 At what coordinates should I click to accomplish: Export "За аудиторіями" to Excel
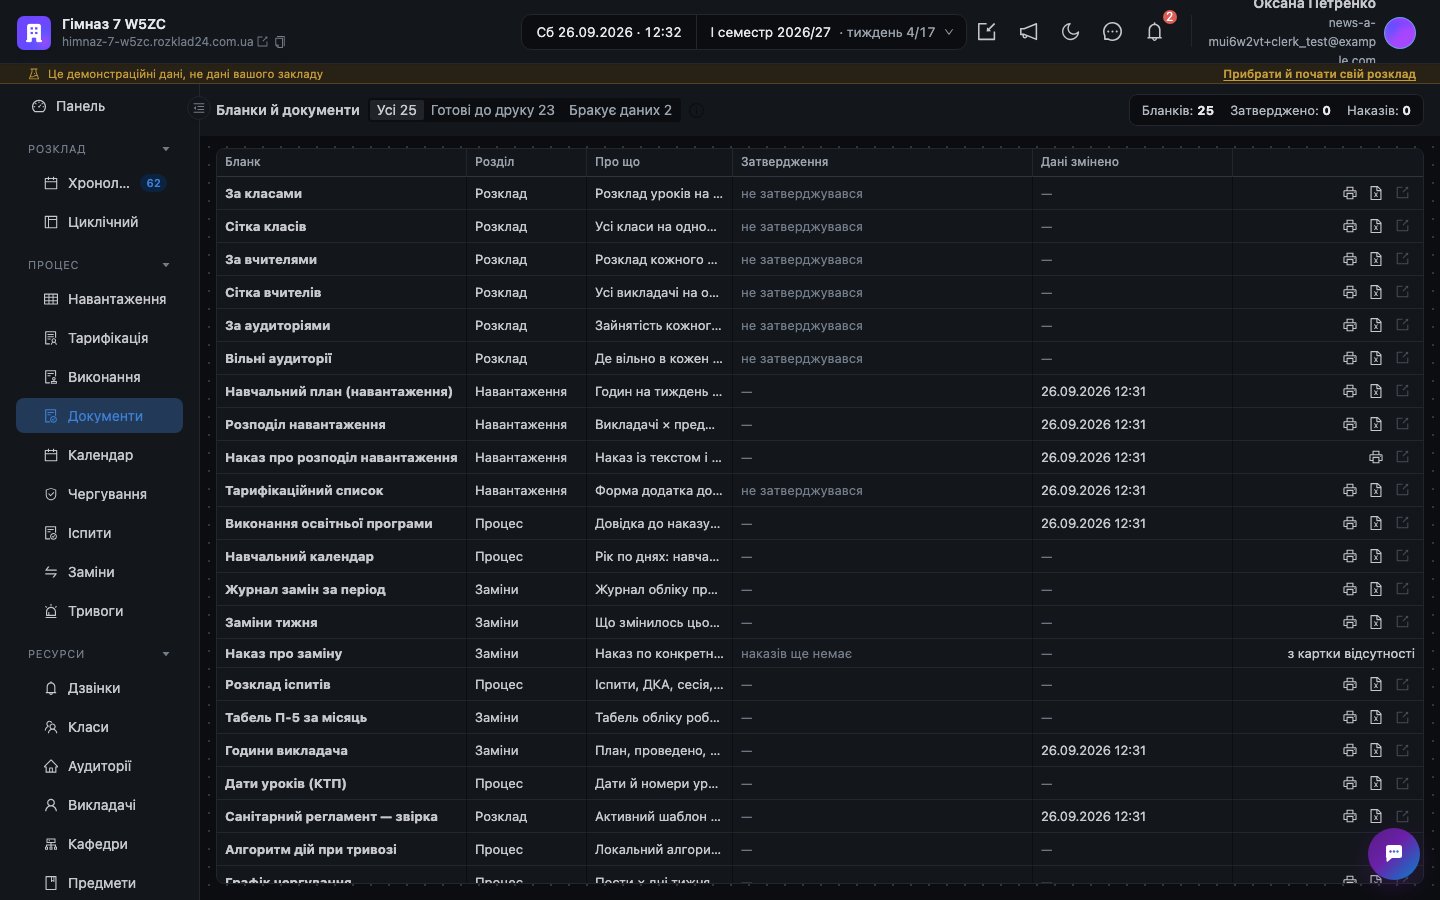coord(1376,325)
